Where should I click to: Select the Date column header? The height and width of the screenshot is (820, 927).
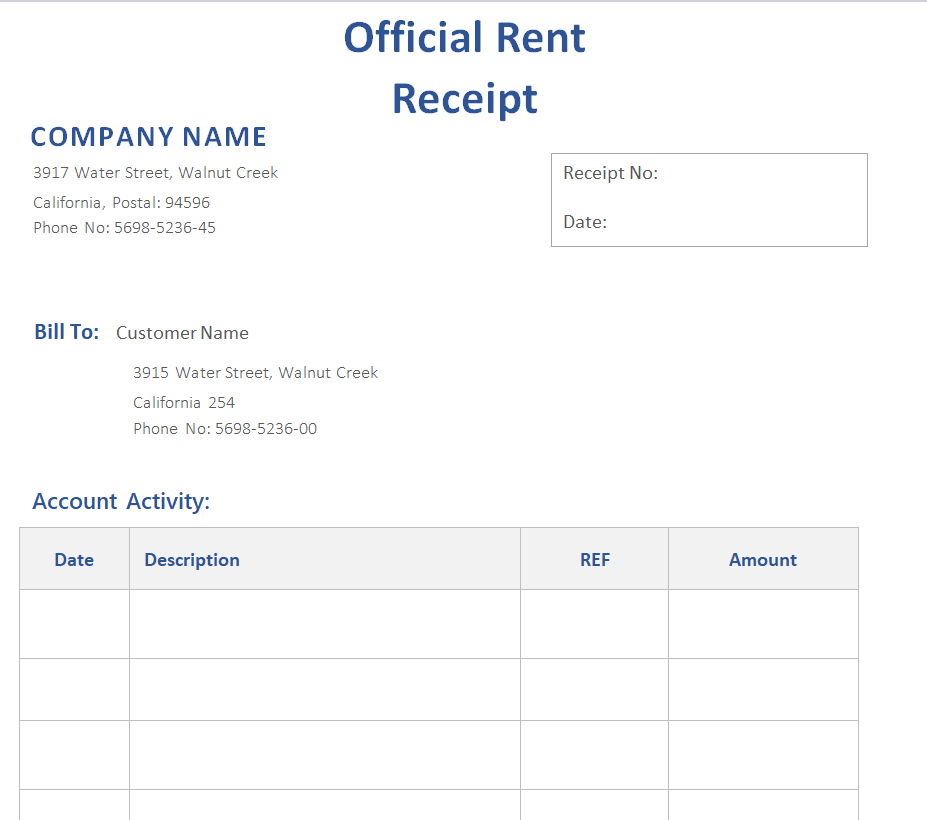[x=74, y=560]
